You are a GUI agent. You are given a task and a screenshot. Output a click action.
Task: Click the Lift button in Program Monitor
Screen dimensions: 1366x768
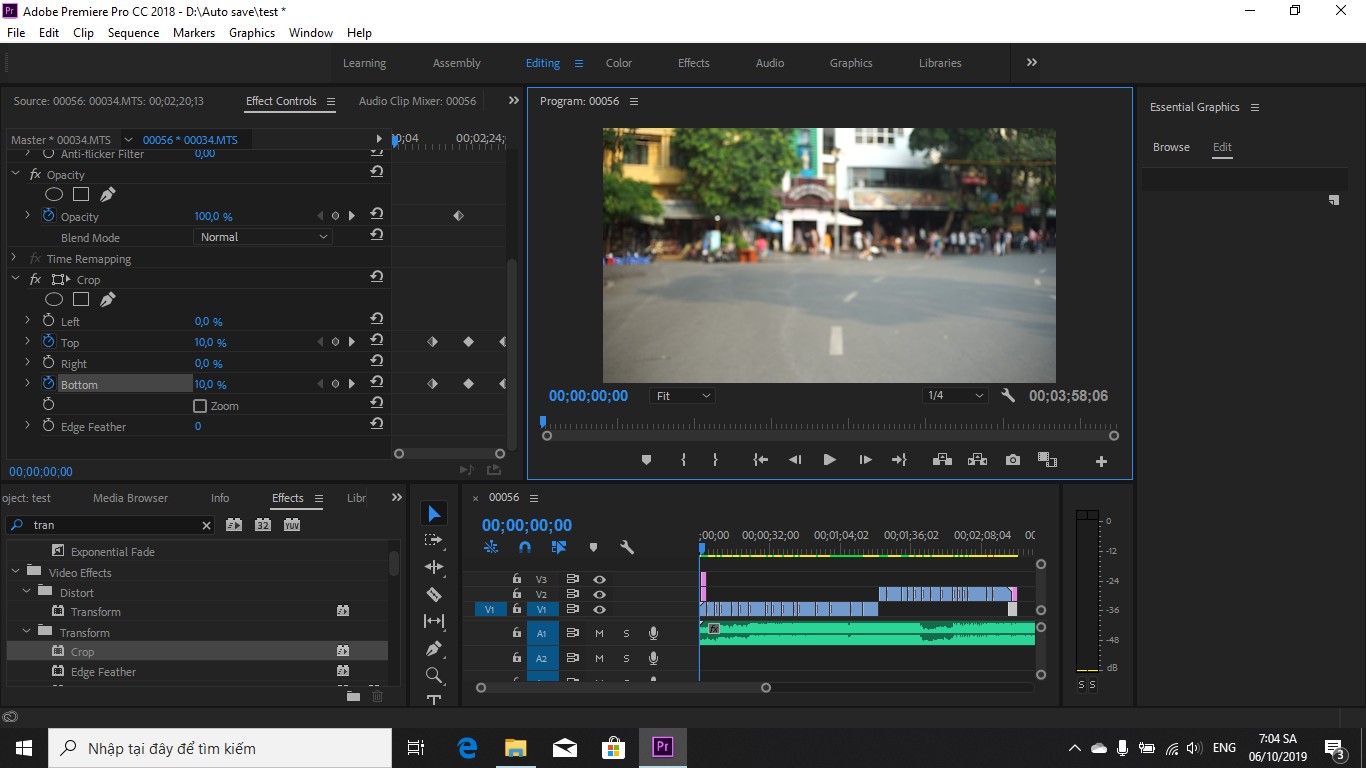click(x=942, y=460)
